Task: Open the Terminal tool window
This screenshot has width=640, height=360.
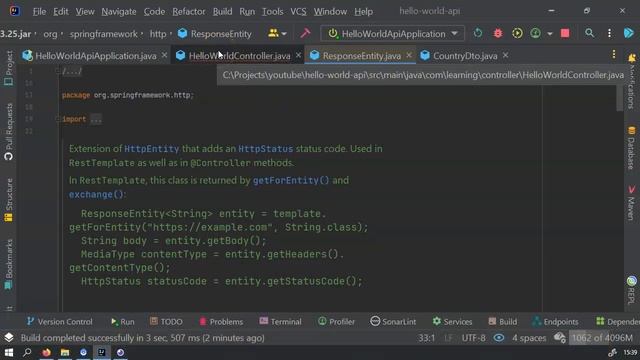Action: [280, 322]
